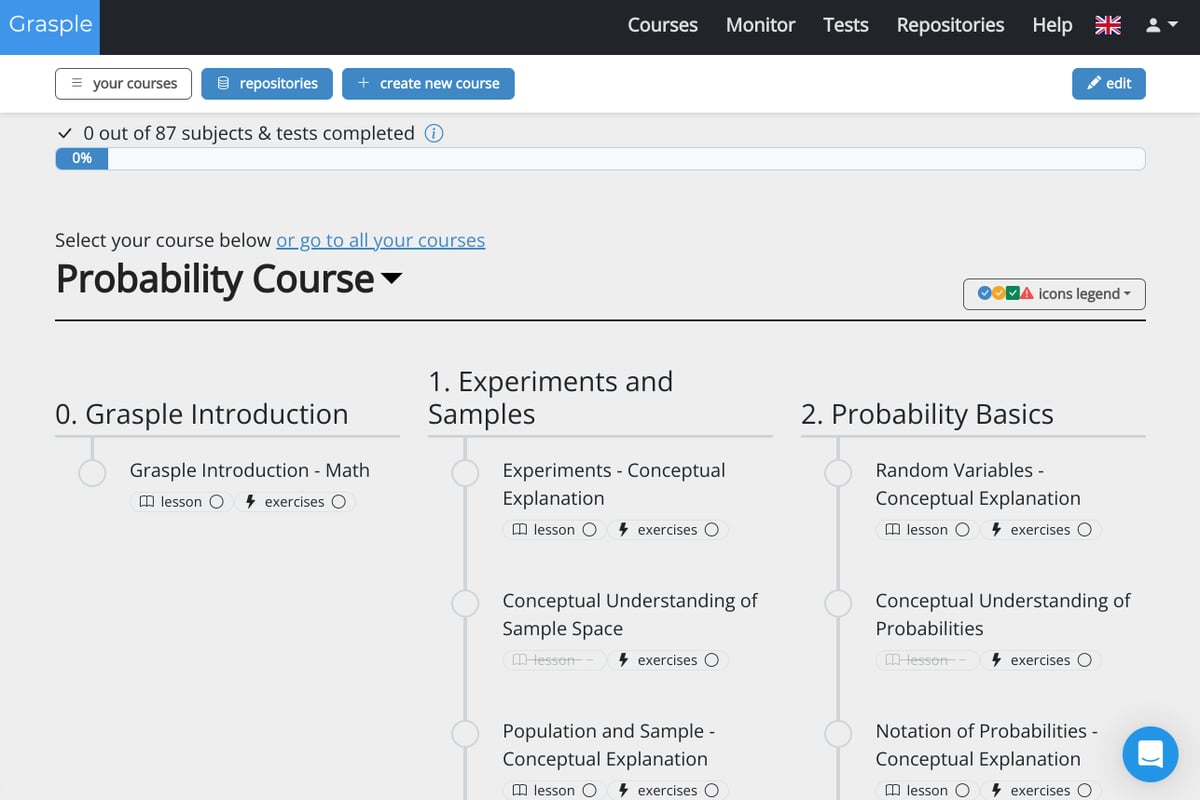This screenshot has height=800, width=1200.
Task: Open exercises of Random Variables - Conceptual Explanation
Action: [x=1041, y=530]
